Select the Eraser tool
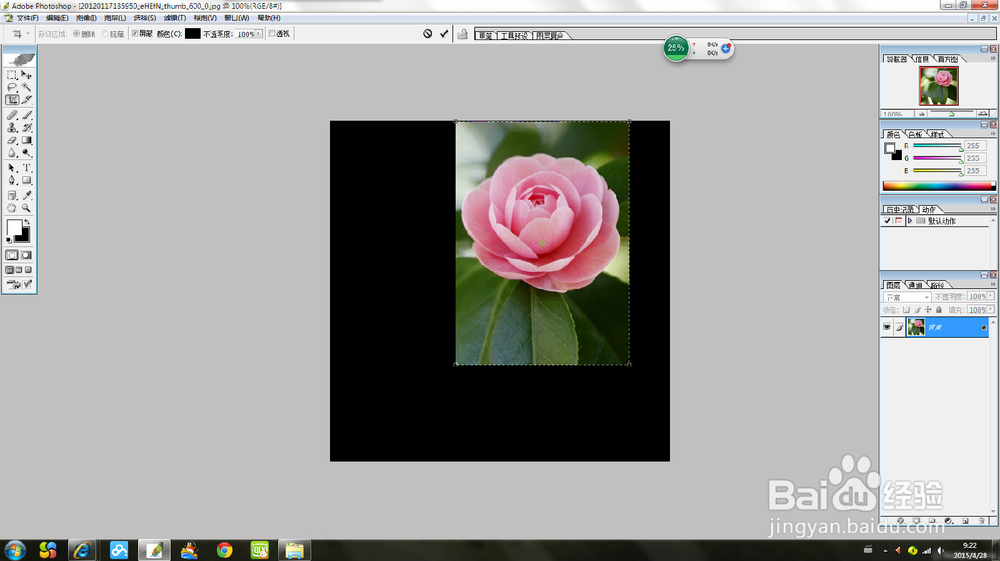 12,140
